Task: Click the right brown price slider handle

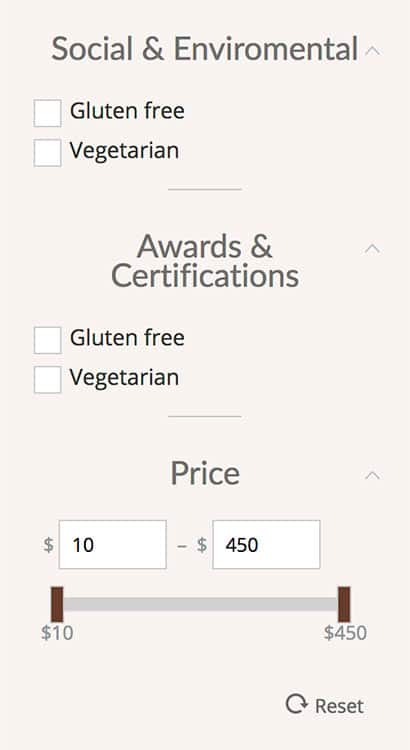Action: click(344, 604)
